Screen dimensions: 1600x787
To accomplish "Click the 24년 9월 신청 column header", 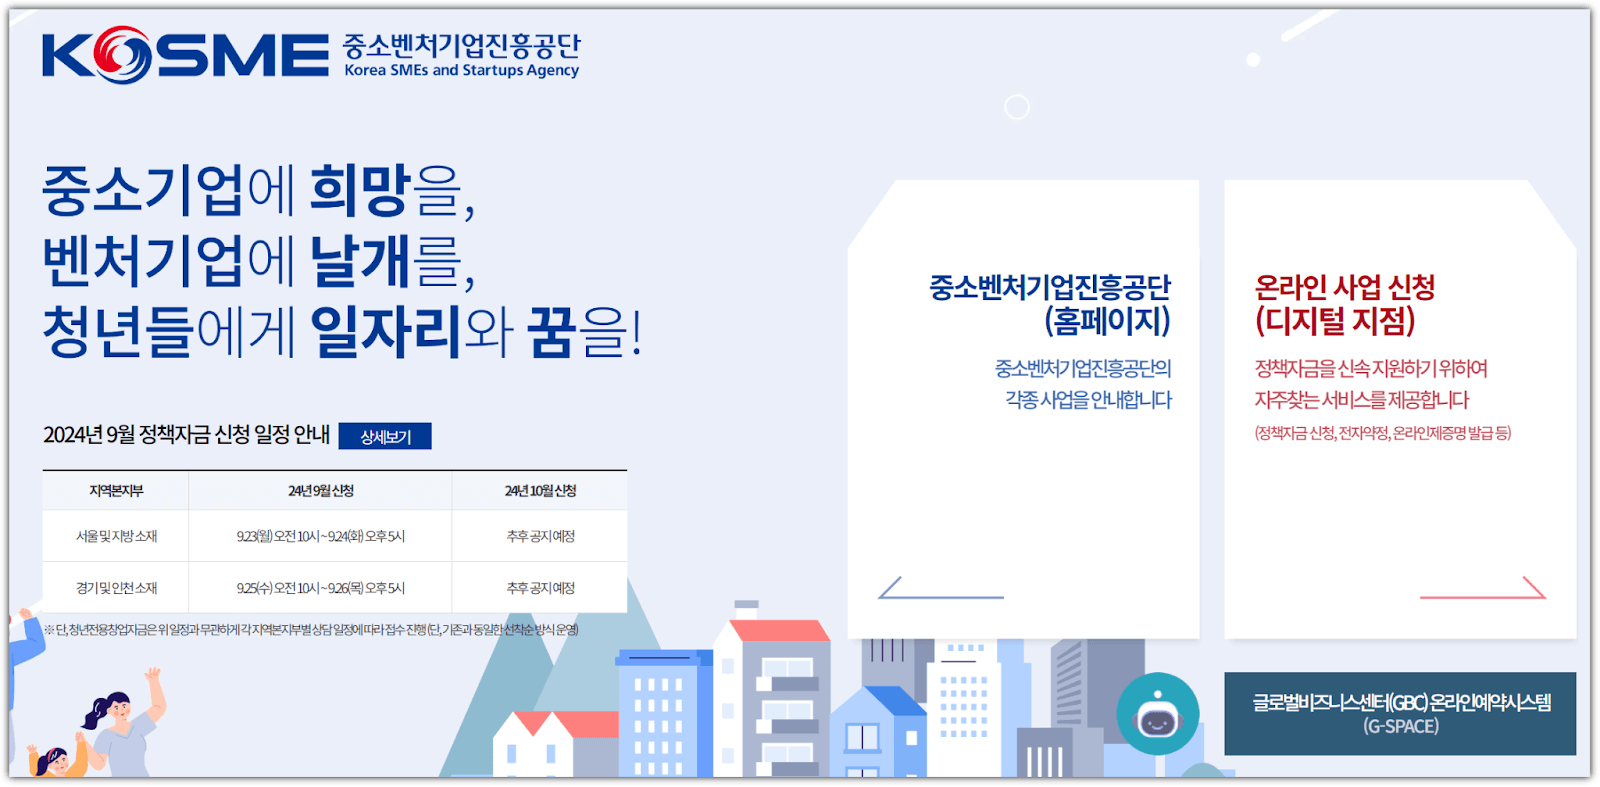I will click(321, 491).
